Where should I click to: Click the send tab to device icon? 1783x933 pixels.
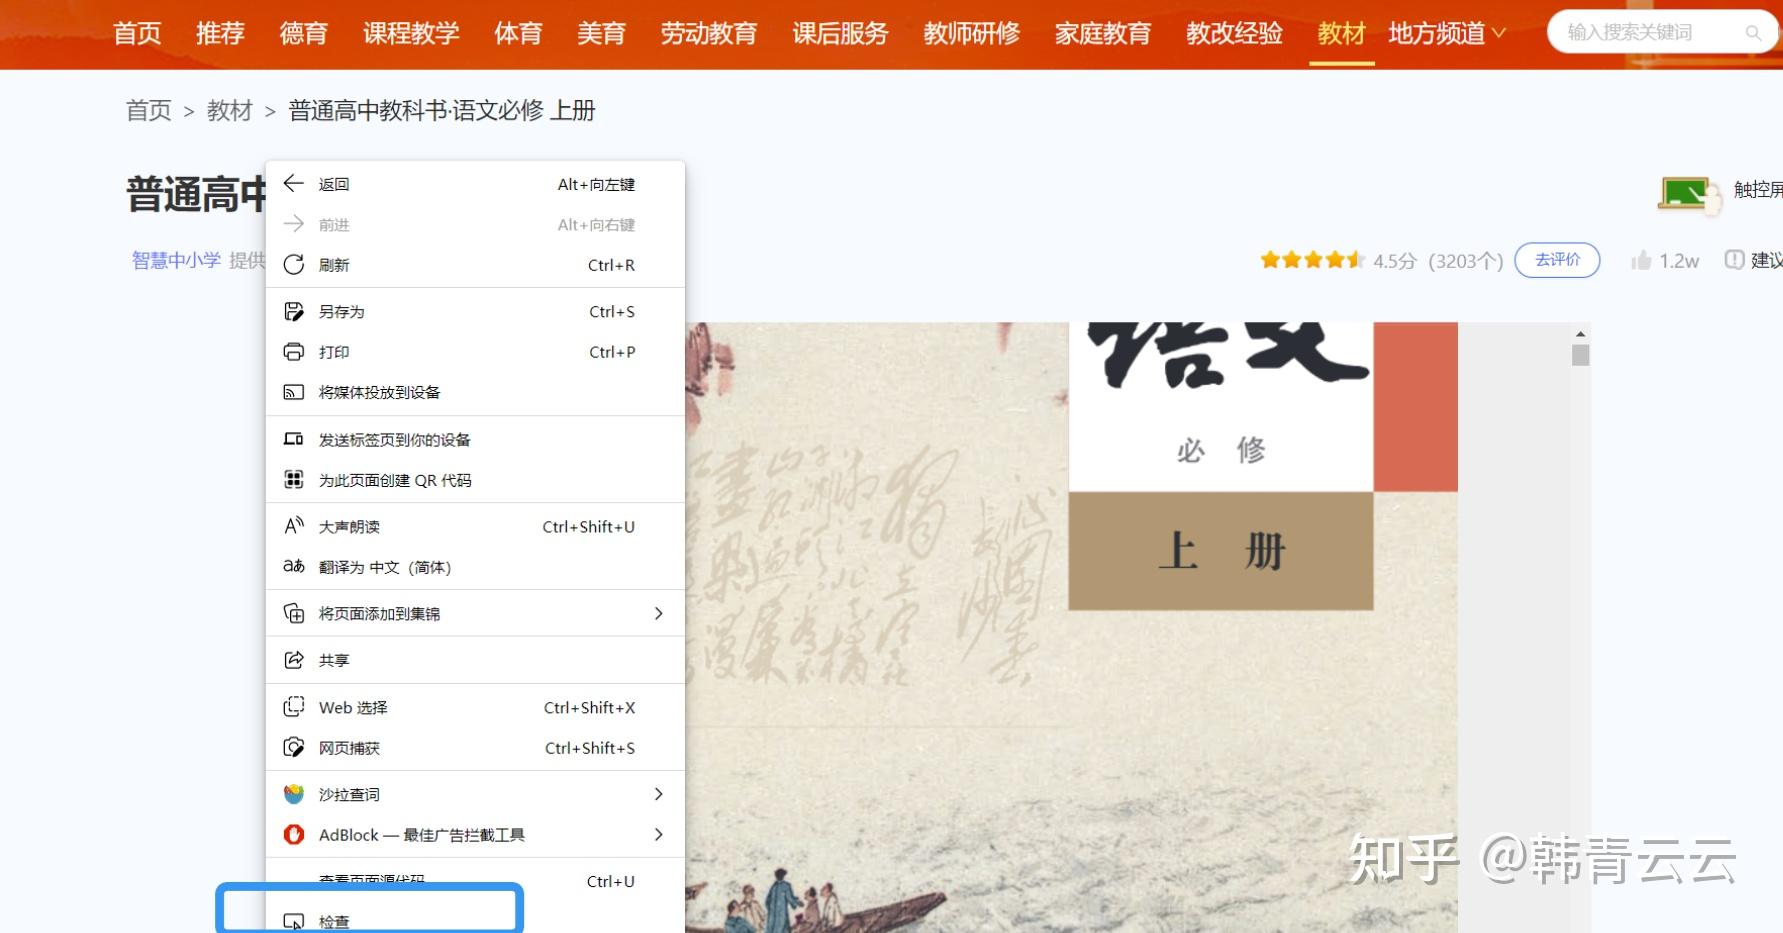(x=293, y=439)
